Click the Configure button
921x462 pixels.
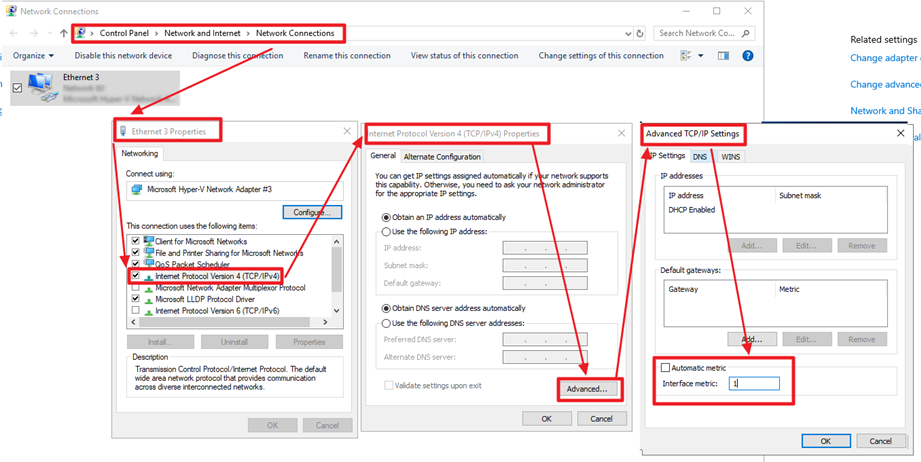click(312, 212)
